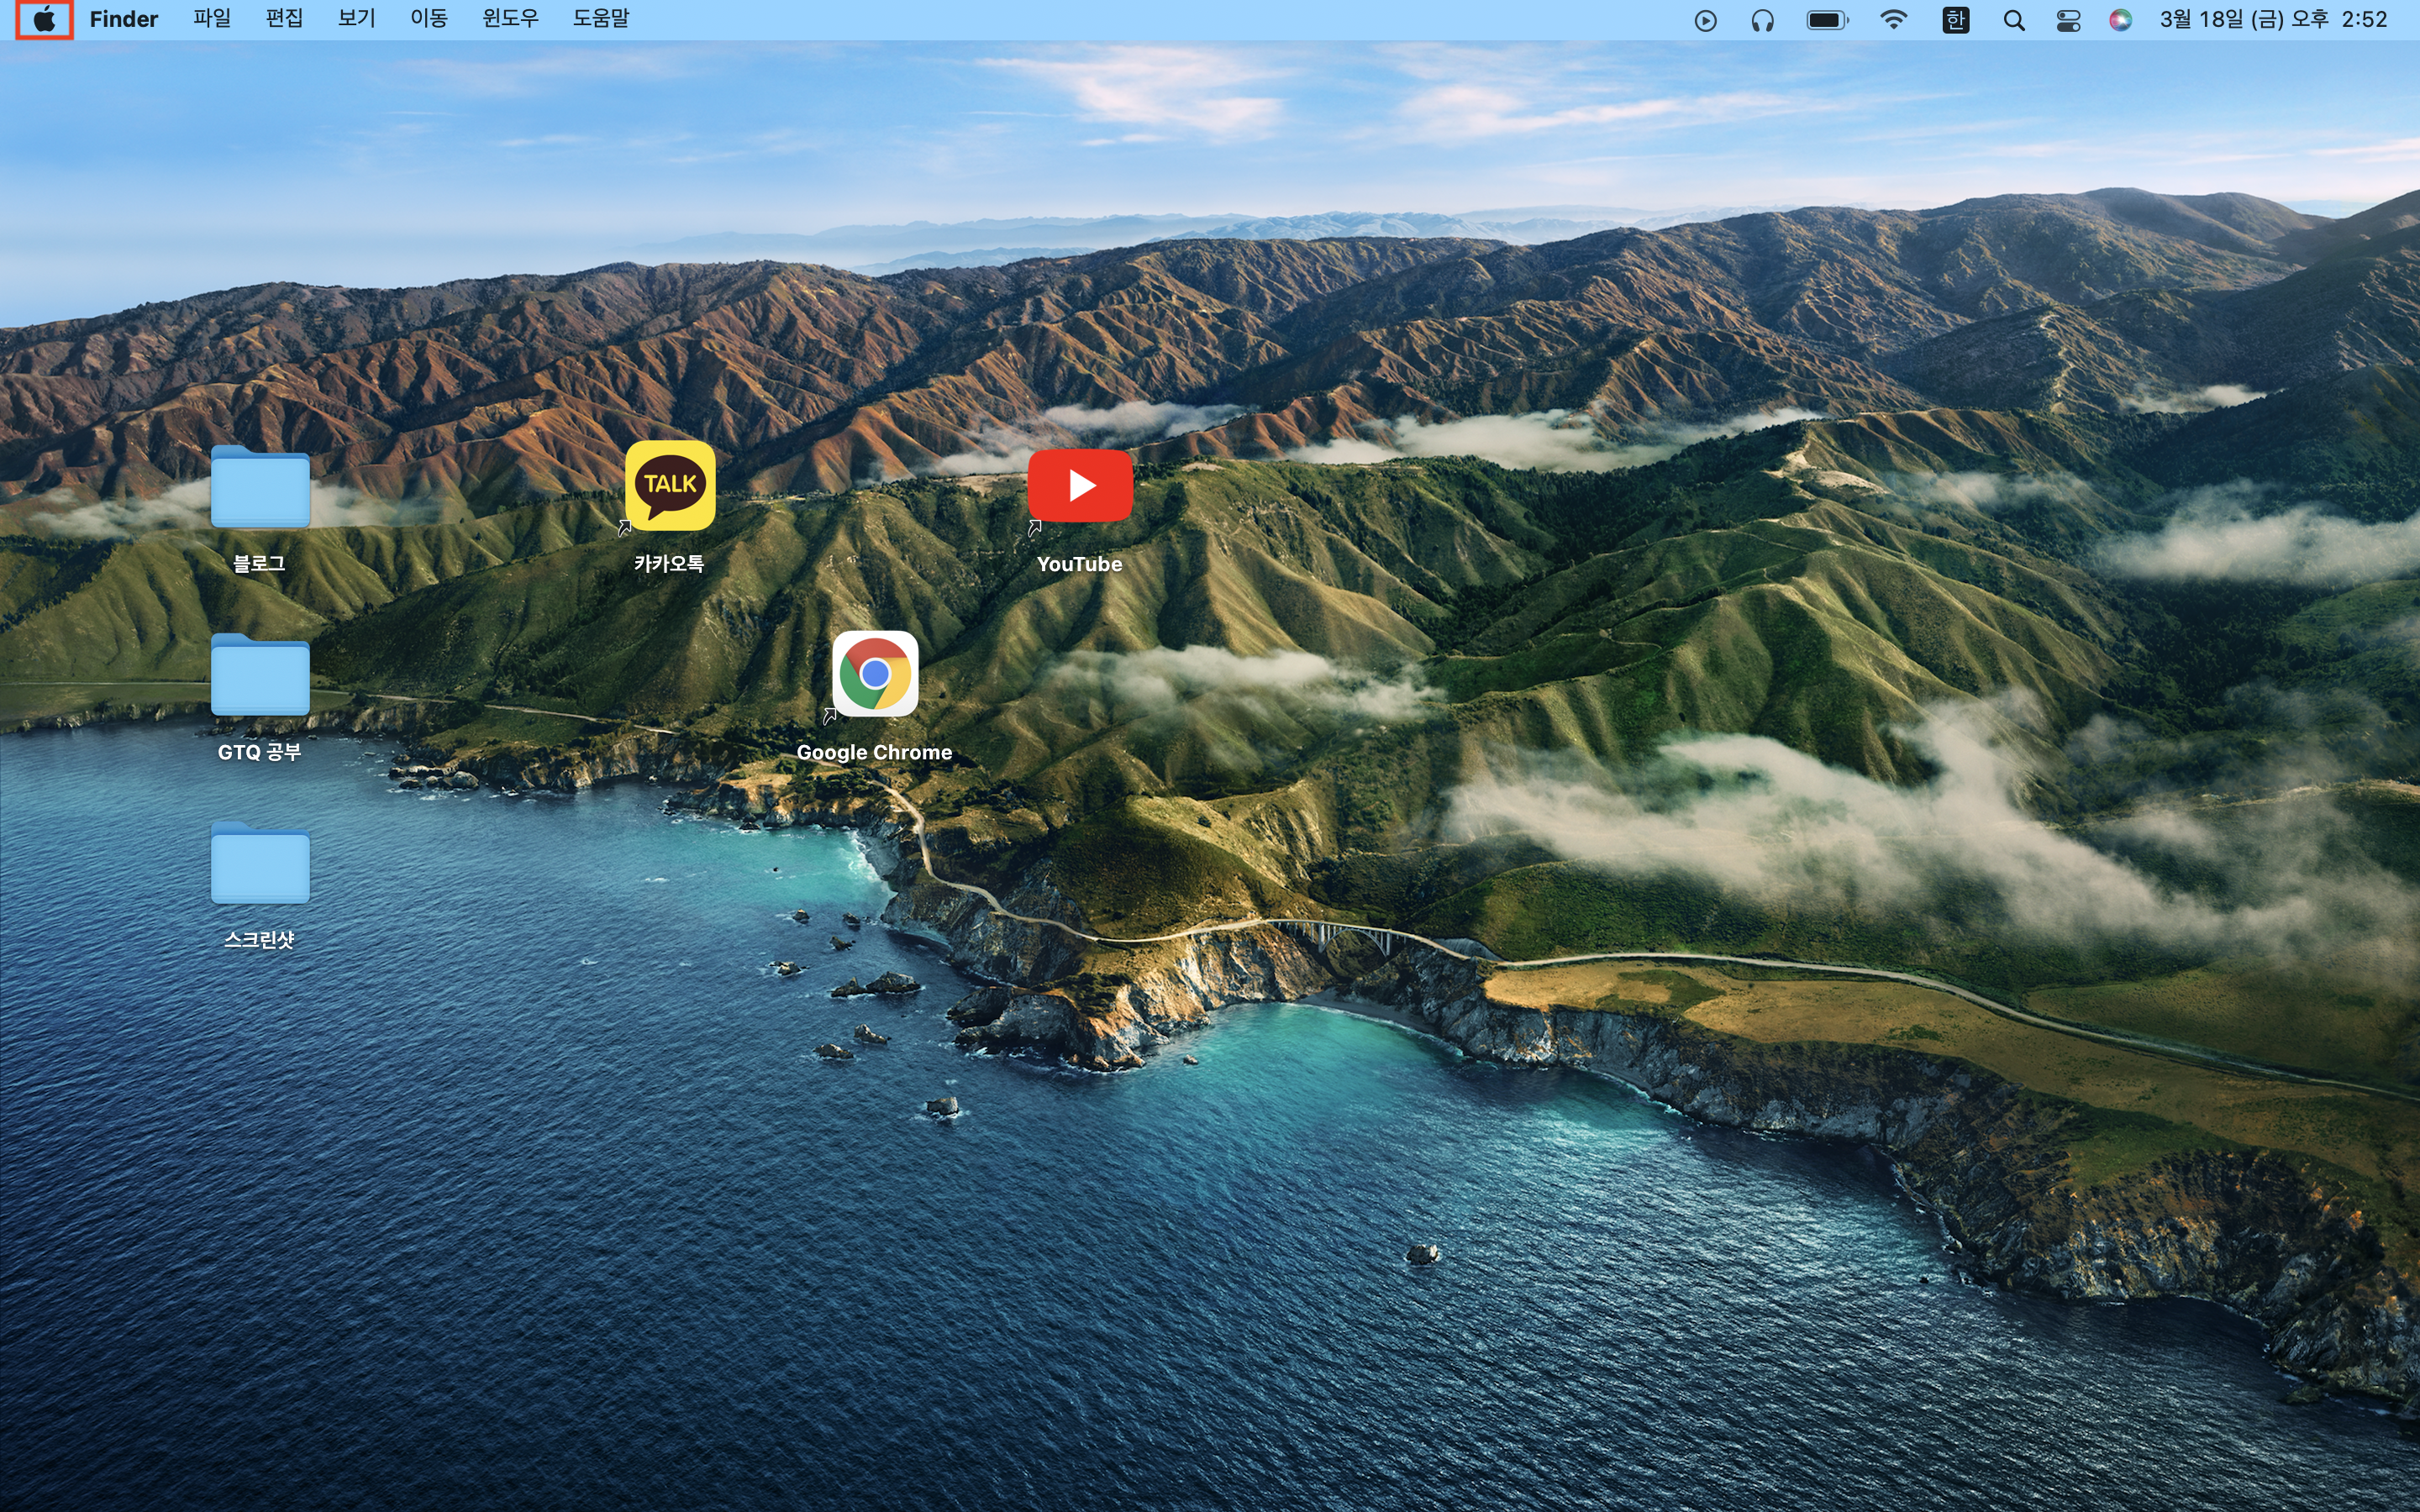The width and height of the screenshot is (2420, 1512).
Task: Open the Apple menu
Action: coord(44,19)
